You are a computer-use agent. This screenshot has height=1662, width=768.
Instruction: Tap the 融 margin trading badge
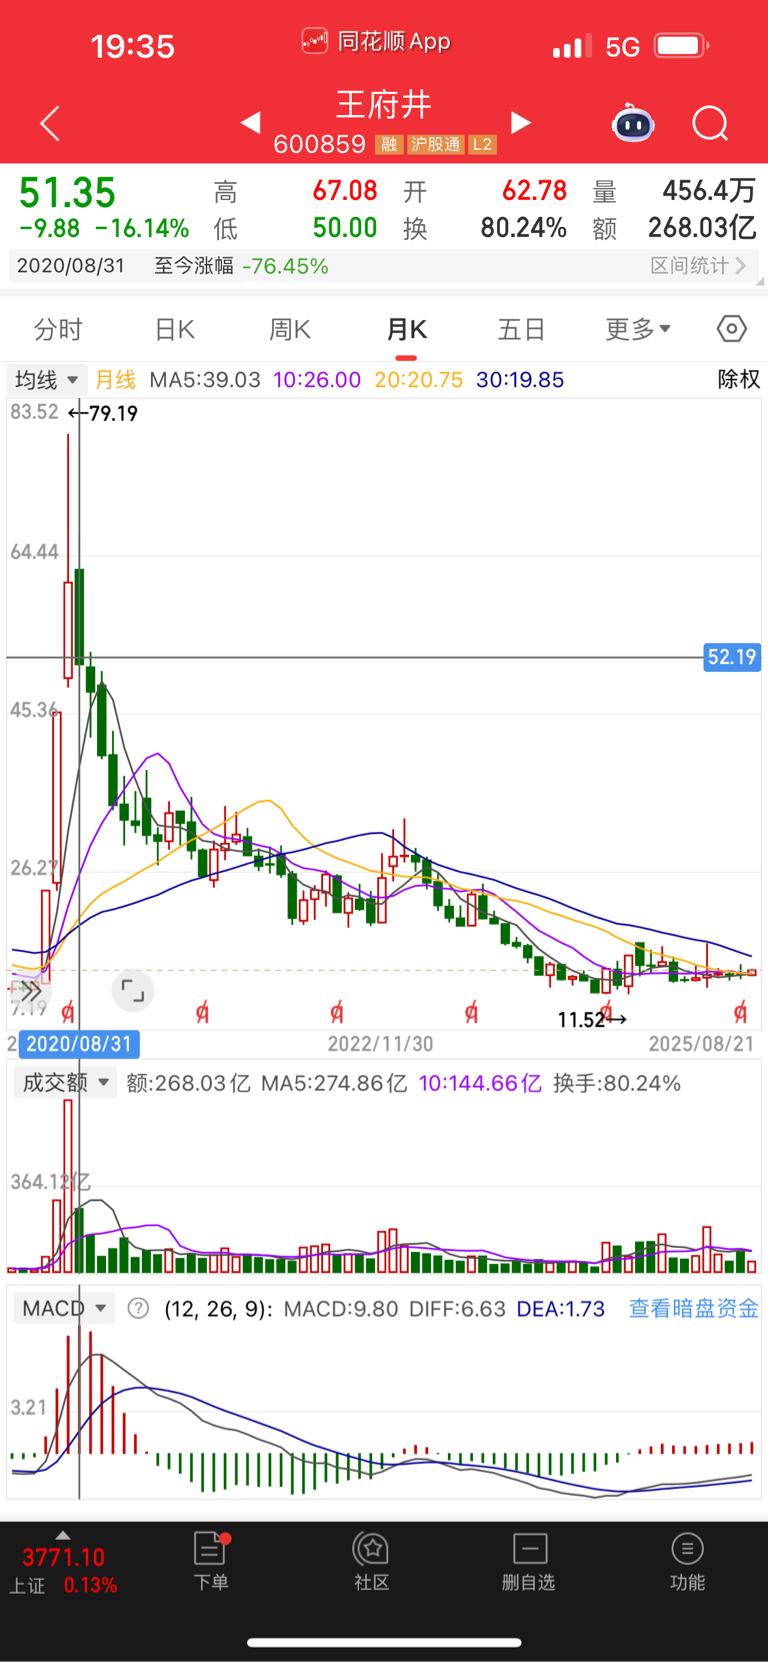[389, 145]
